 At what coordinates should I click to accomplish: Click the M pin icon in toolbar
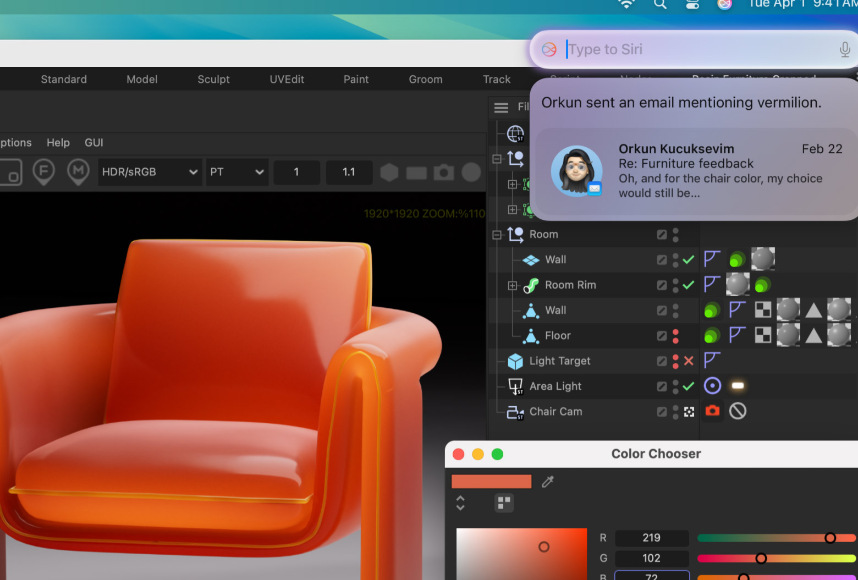(77, 172)
